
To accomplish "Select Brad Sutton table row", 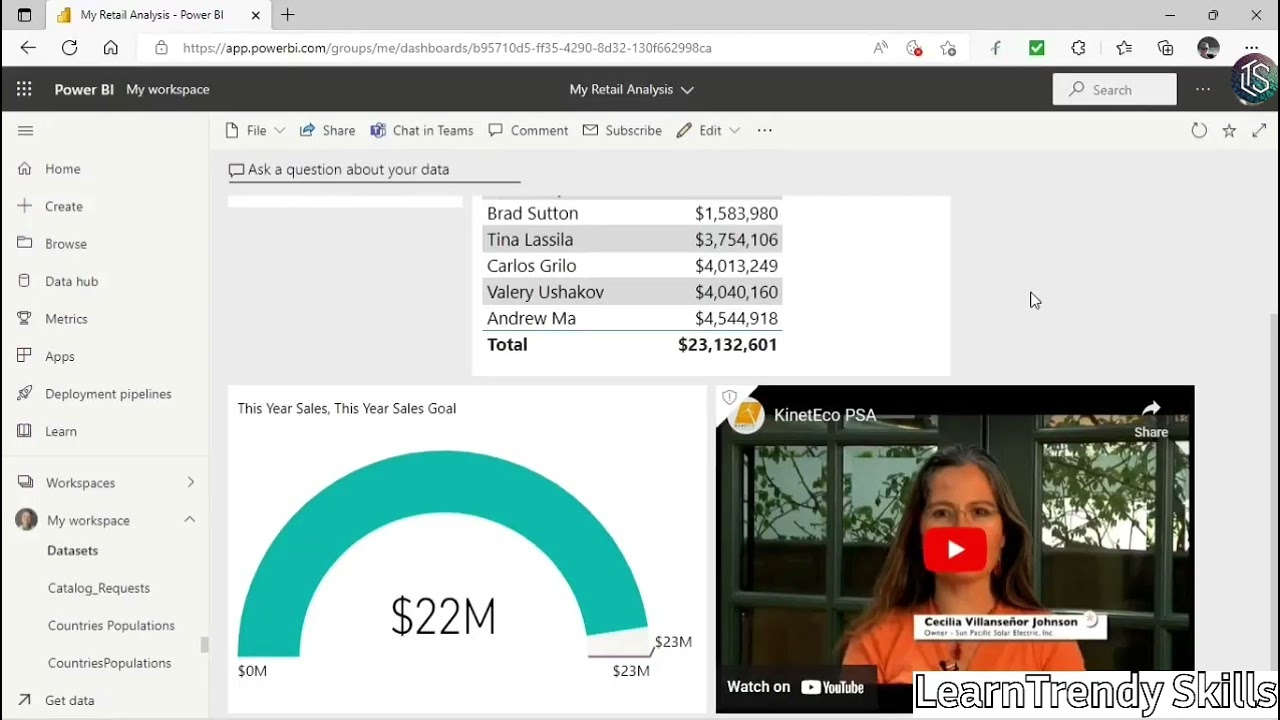I will pos(632,213).
